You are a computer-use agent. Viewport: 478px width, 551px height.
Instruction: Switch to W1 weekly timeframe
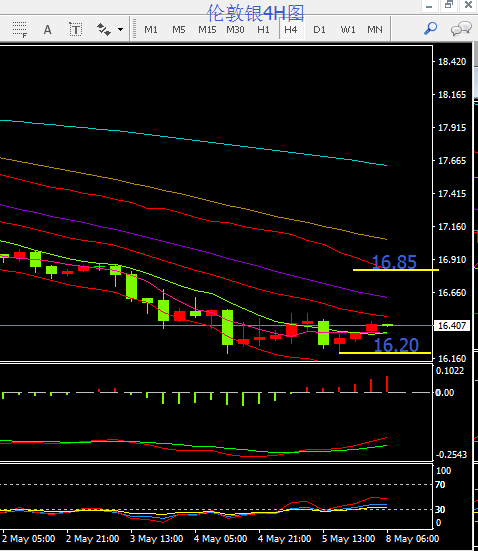(348, 30)
